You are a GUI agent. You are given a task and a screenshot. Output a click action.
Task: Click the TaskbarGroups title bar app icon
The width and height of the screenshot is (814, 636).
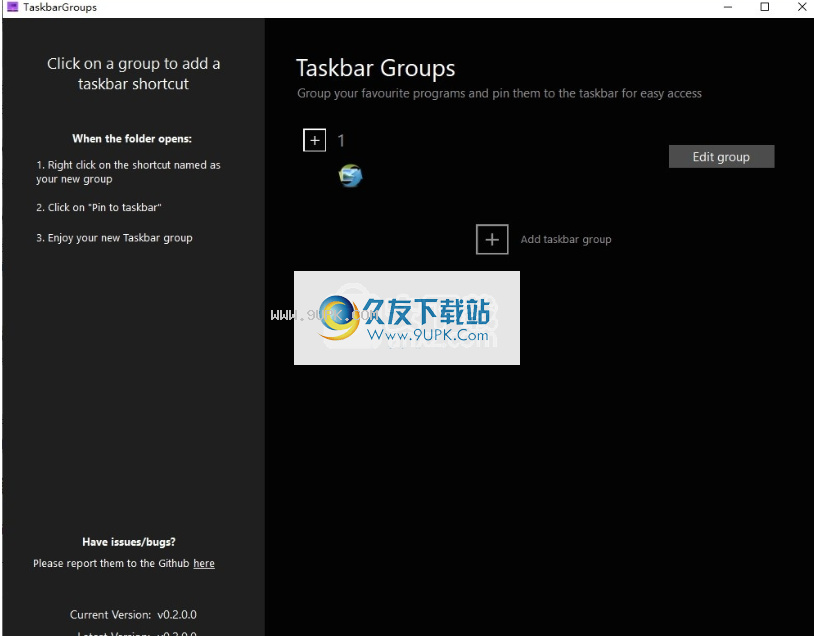click(x=12, y=7)
